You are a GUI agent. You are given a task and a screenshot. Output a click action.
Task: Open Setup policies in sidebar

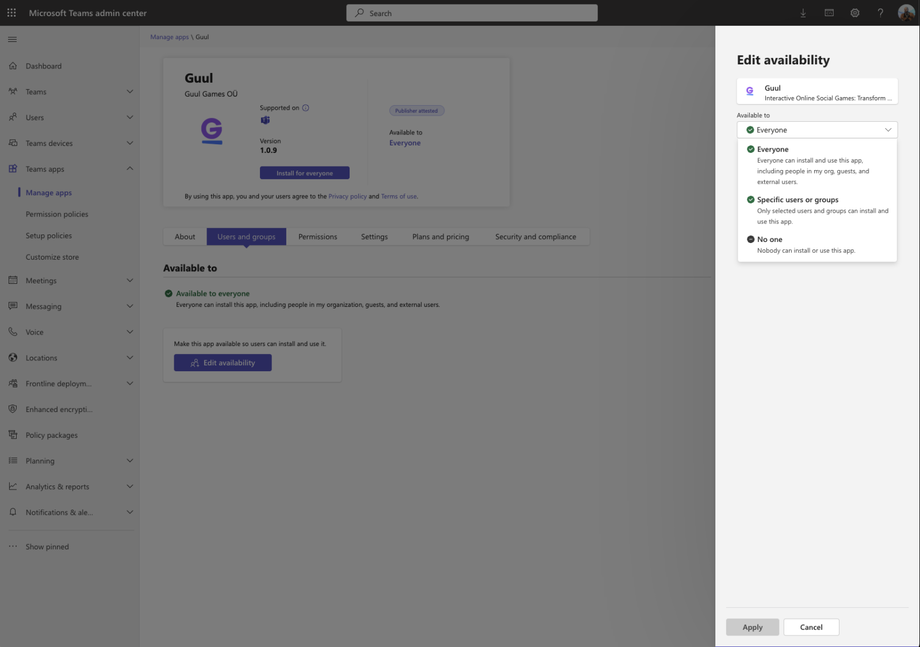click(x=49, y=235)
